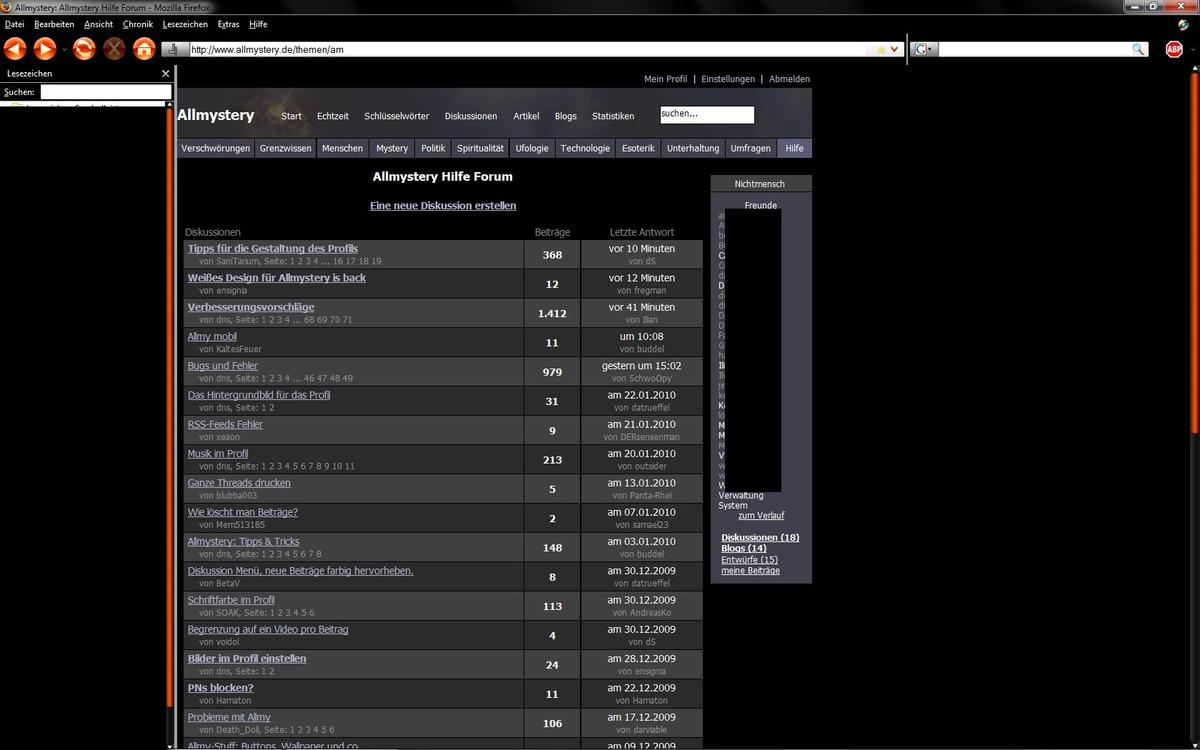The image size is (1200, 750).
Task: Open the URL bar history dropdown arrow
Action: point(894,49)
